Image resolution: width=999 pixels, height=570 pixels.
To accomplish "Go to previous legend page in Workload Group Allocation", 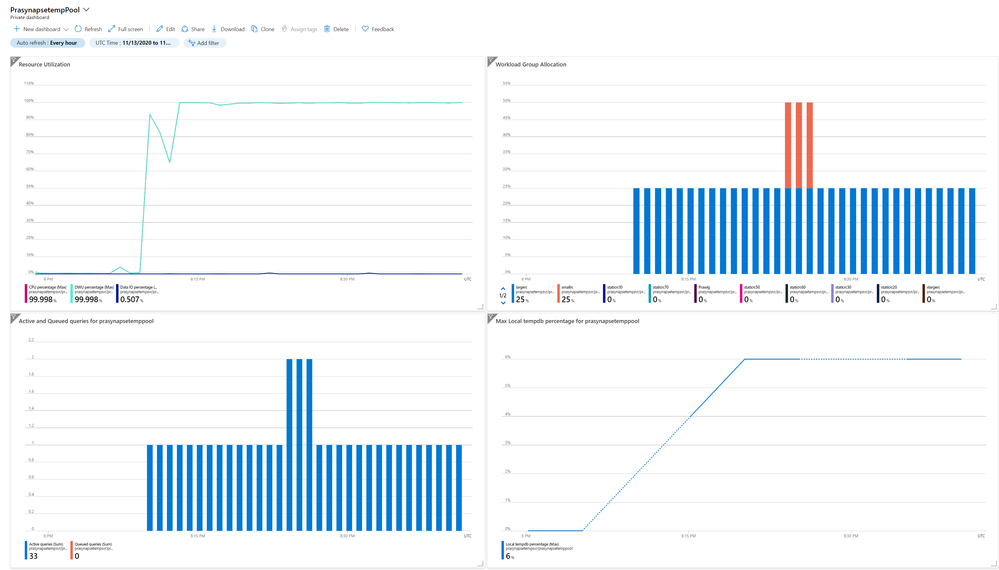I will click(503, 289).
